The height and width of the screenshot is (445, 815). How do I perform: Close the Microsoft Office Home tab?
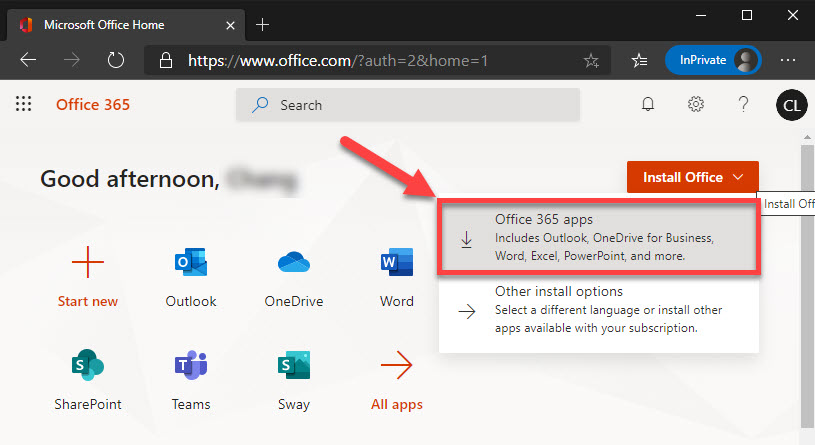coord(230,25)
